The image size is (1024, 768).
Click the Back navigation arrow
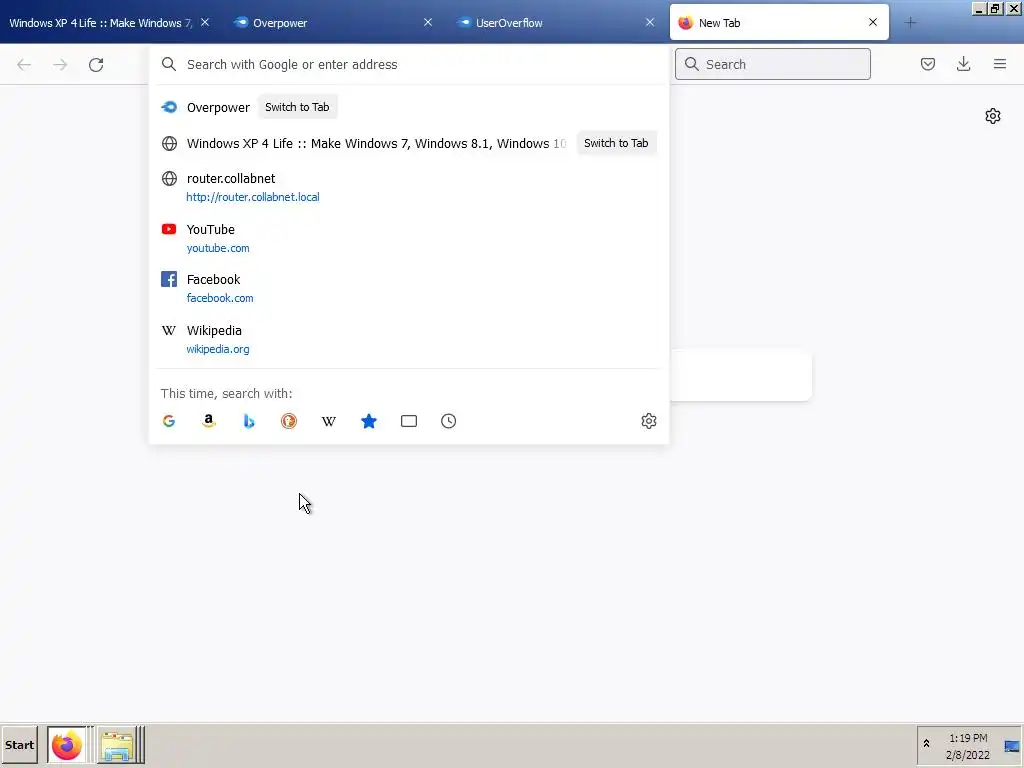[x=24, y=64]
